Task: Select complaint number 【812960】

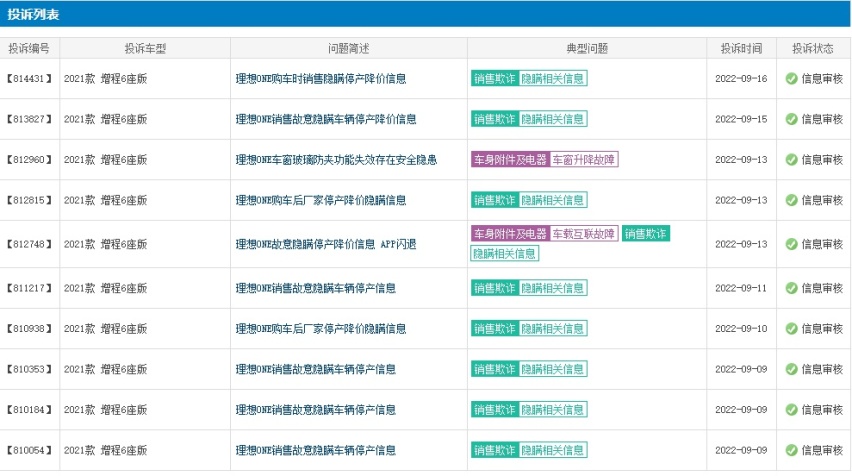Action: [29, 160]
